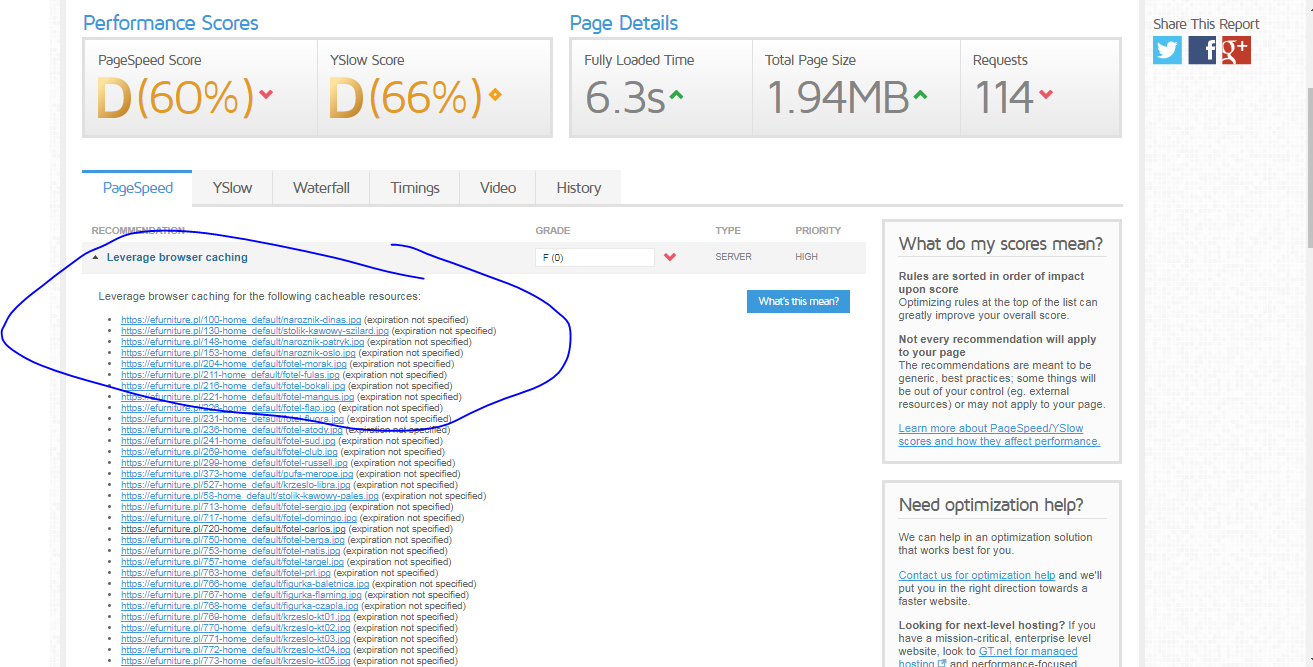This screenshot has height=667, width=1313.
Task: Share the report on Google Plus
Action: click(x=1236, y=50)
